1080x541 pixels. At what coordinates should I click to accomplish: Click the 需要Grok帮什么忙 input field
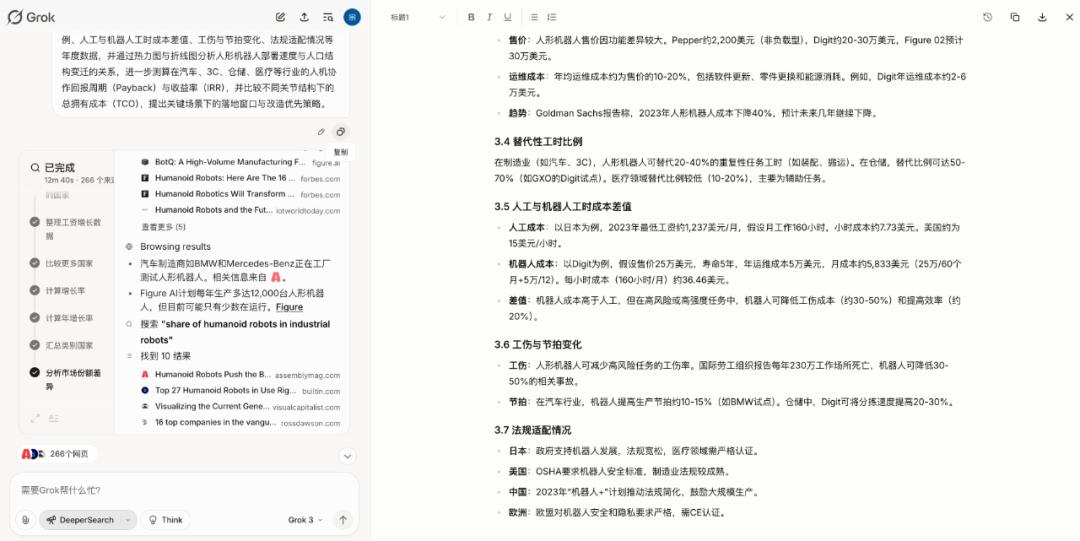(180, 490)
